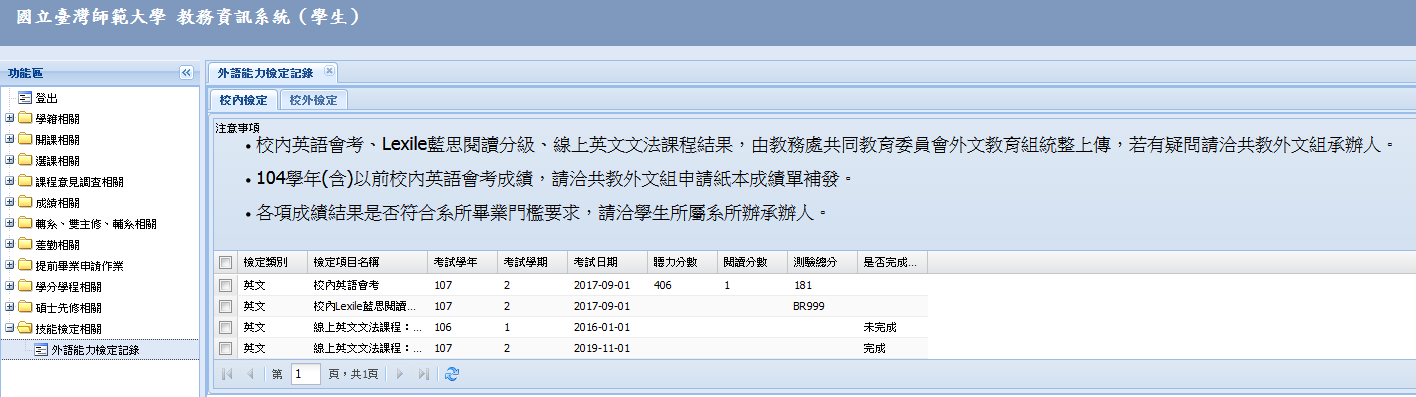Click the 提前畢業申請作業 folder icon
Screen dimensions: 1416x397
(x=25, y=266)
